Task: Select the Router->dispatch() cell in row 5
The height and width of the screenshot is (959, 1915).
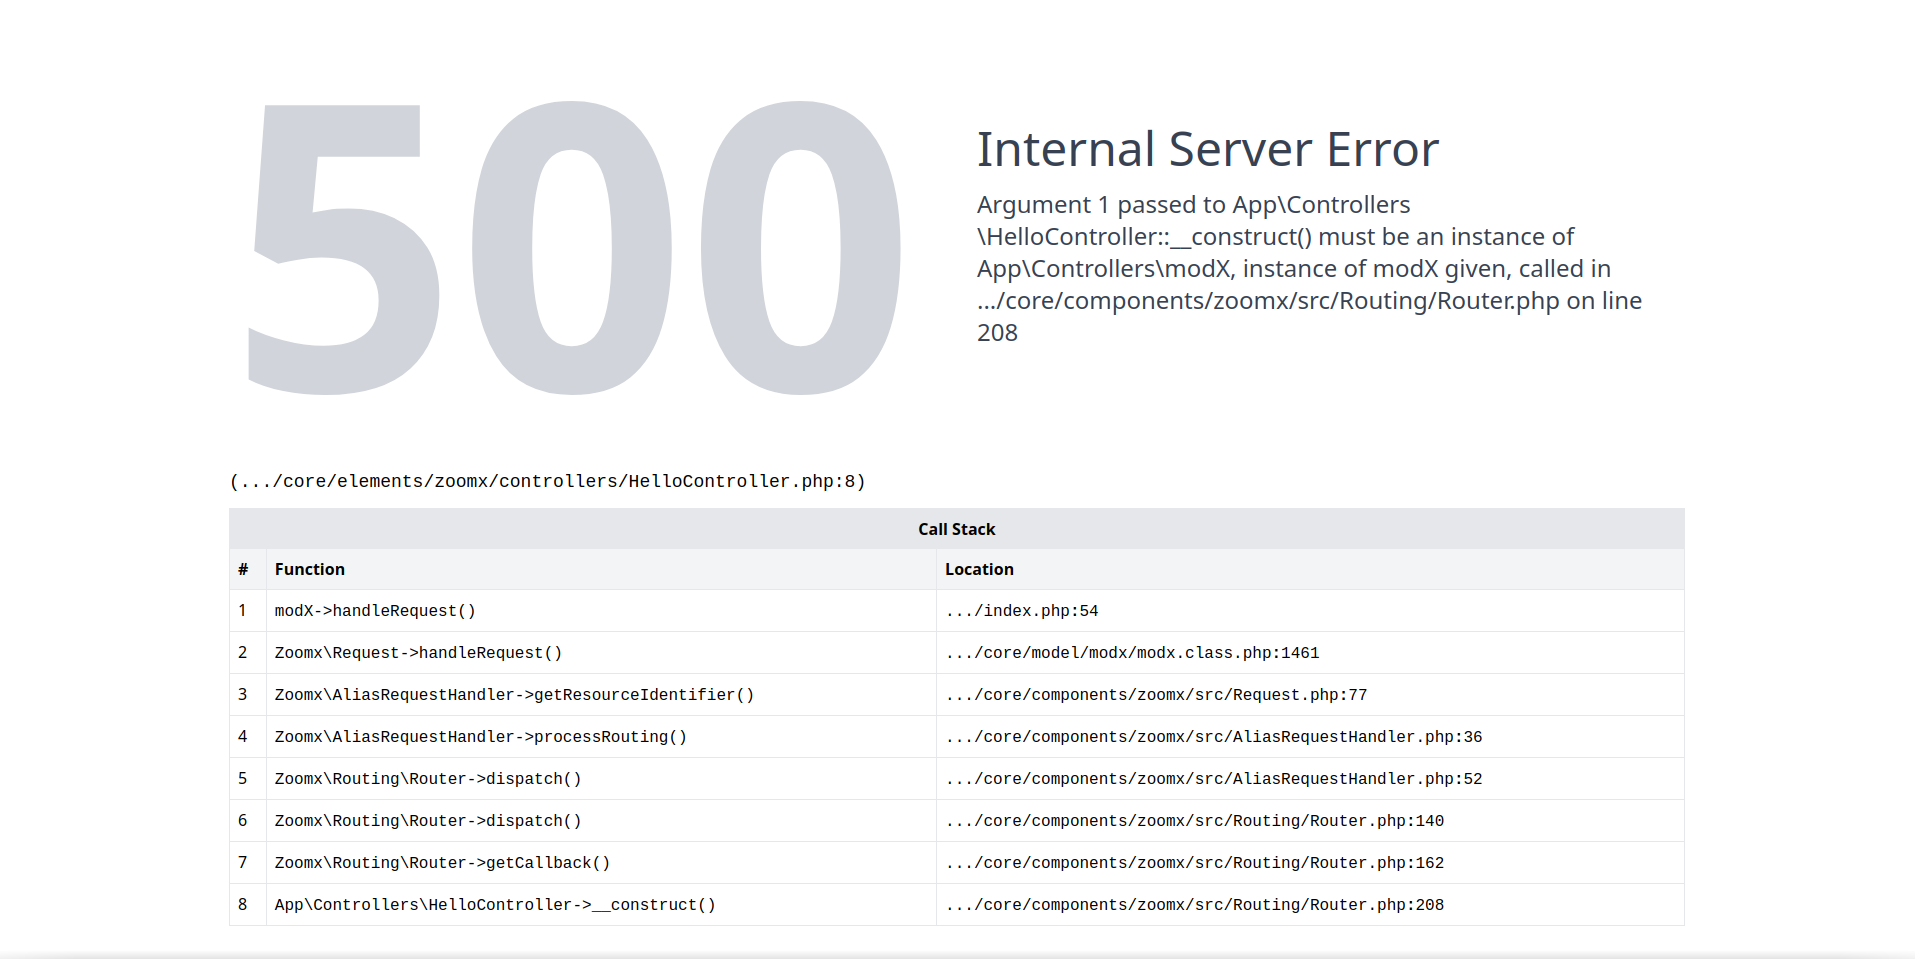Action: (601, 779)
